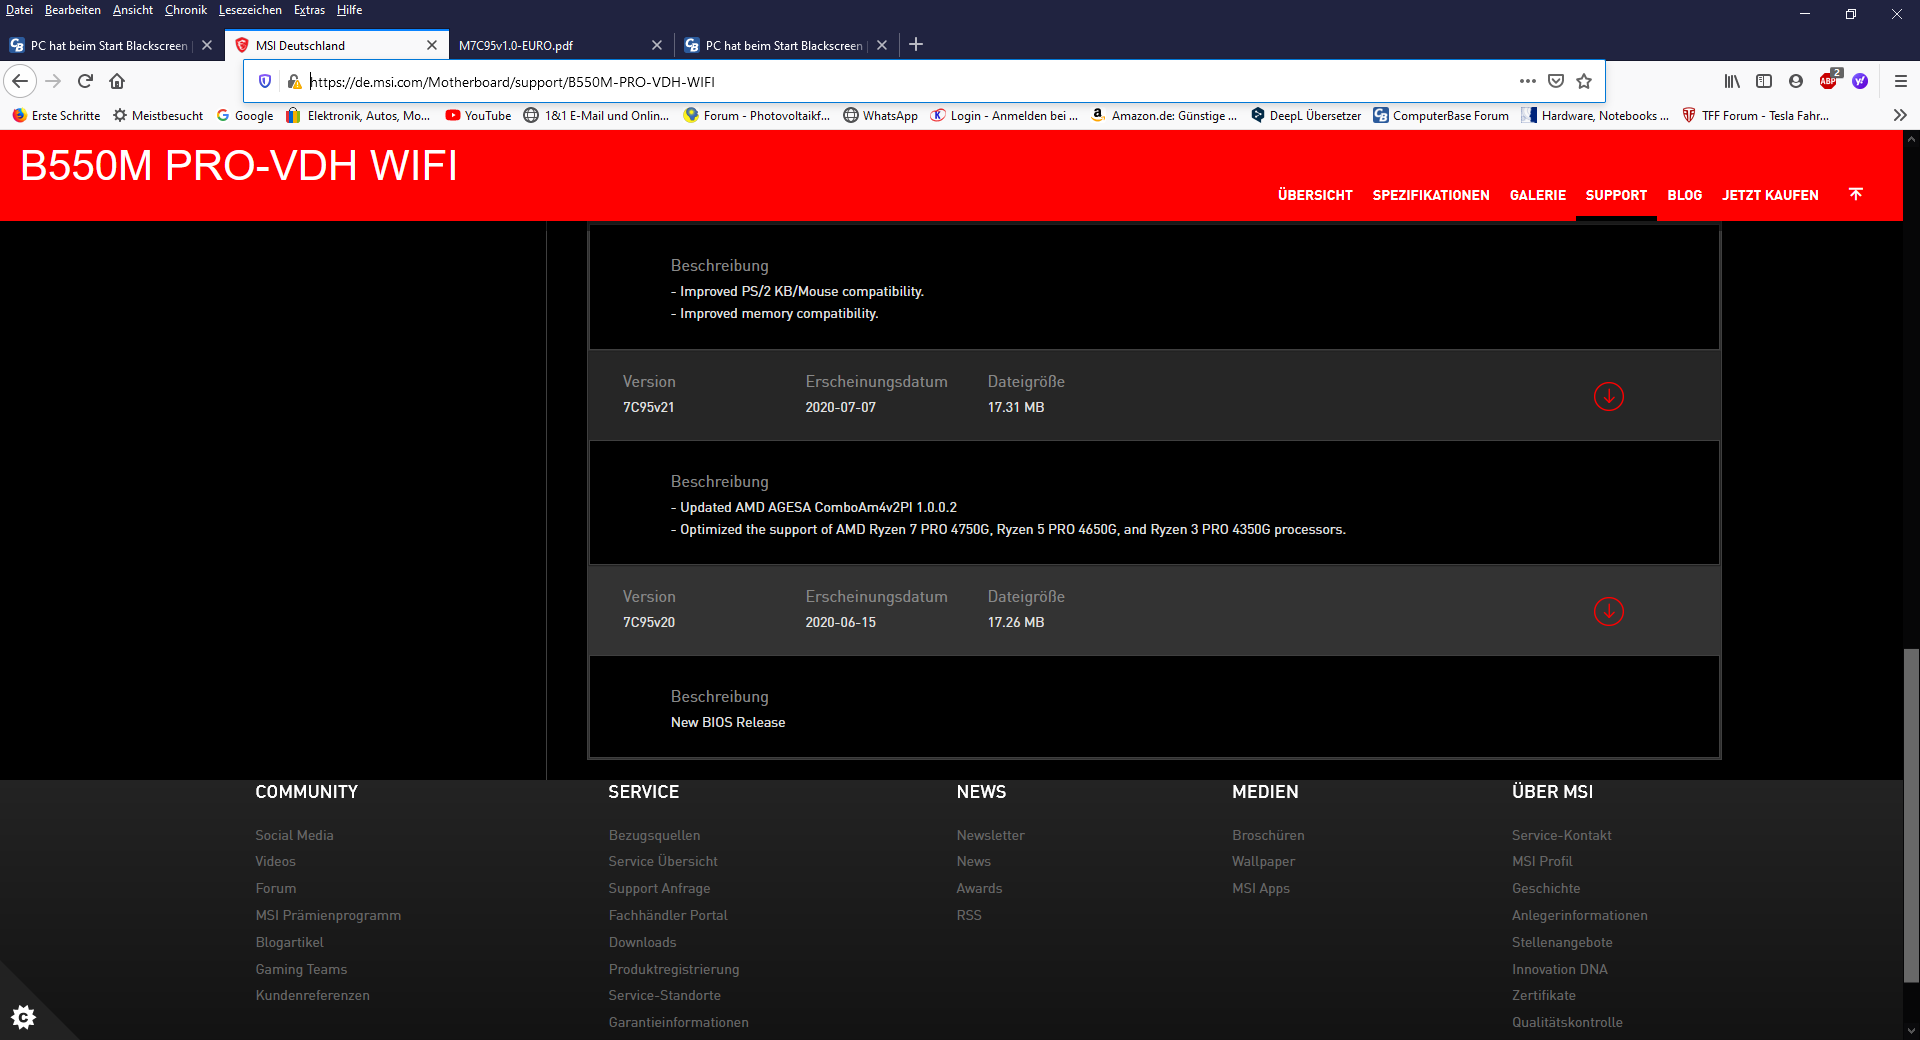Close the MSI Deutschland tab
Viewport: 1920px width, 1040px height.
(x=432, y=45)
